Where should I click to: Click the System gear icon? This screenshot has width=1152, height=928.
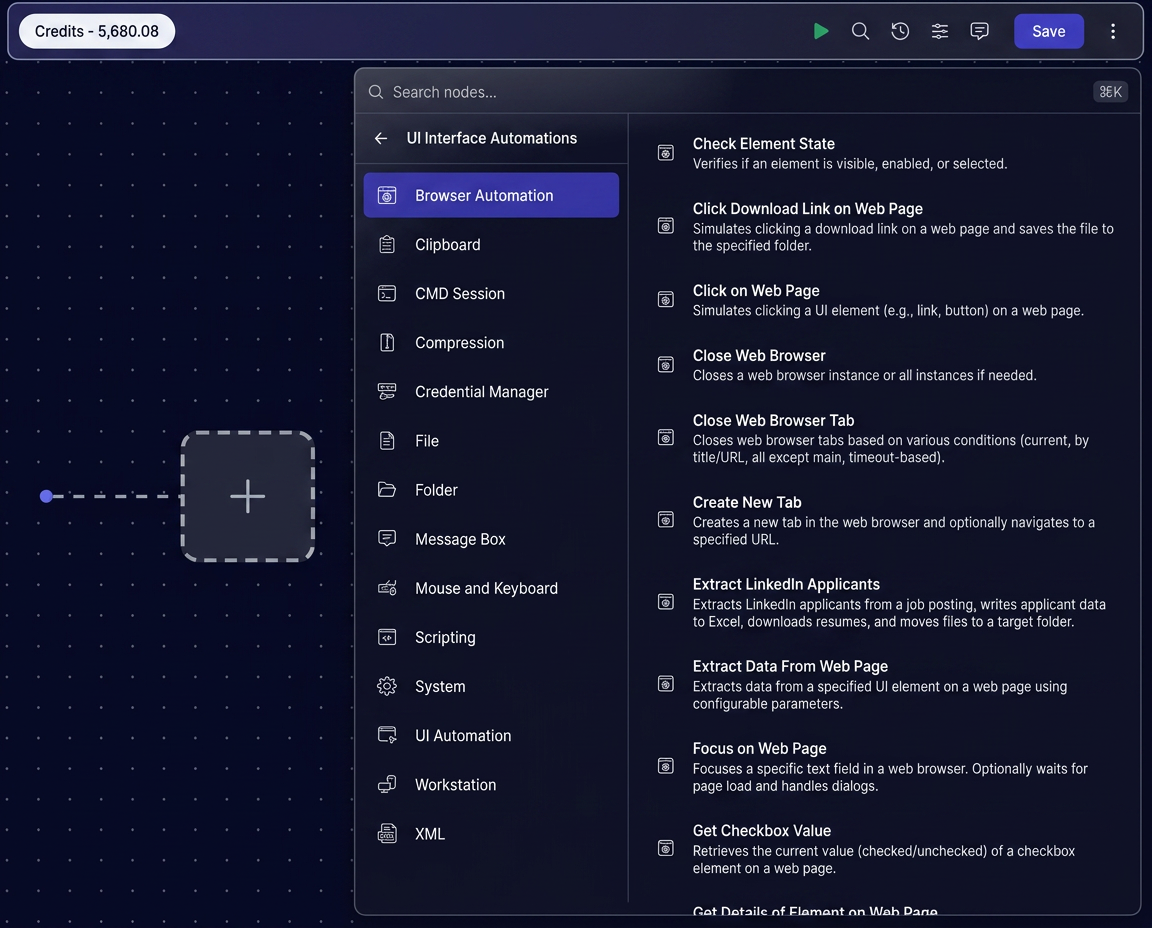tap(387, 686)
